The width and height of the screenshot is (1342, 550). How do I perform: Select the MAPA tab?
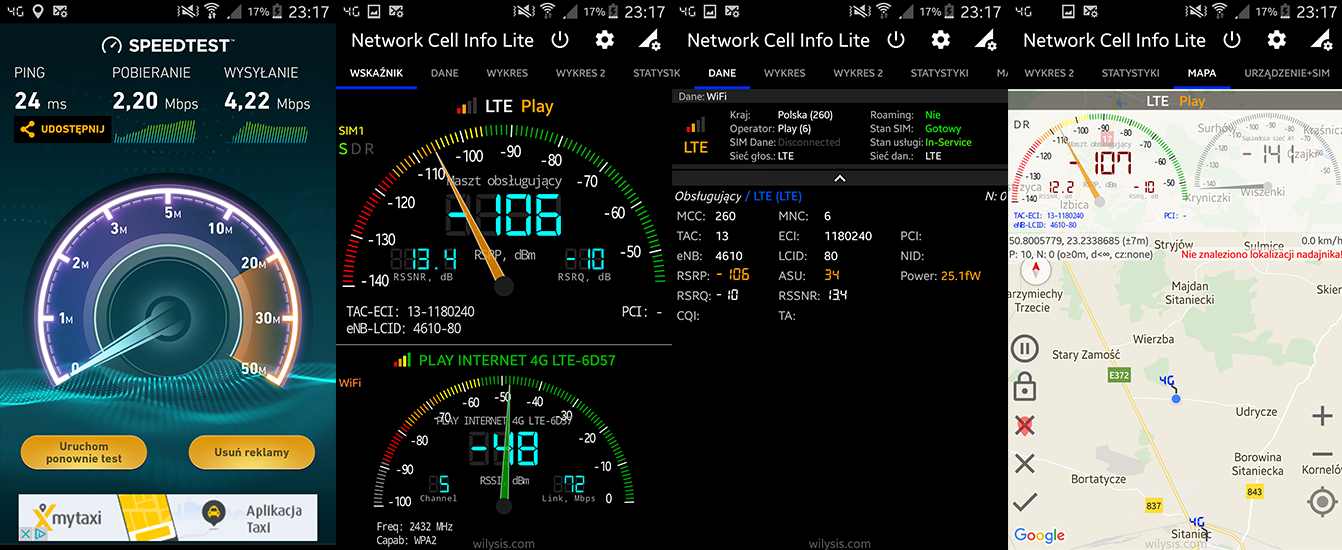click(1202, 74)
